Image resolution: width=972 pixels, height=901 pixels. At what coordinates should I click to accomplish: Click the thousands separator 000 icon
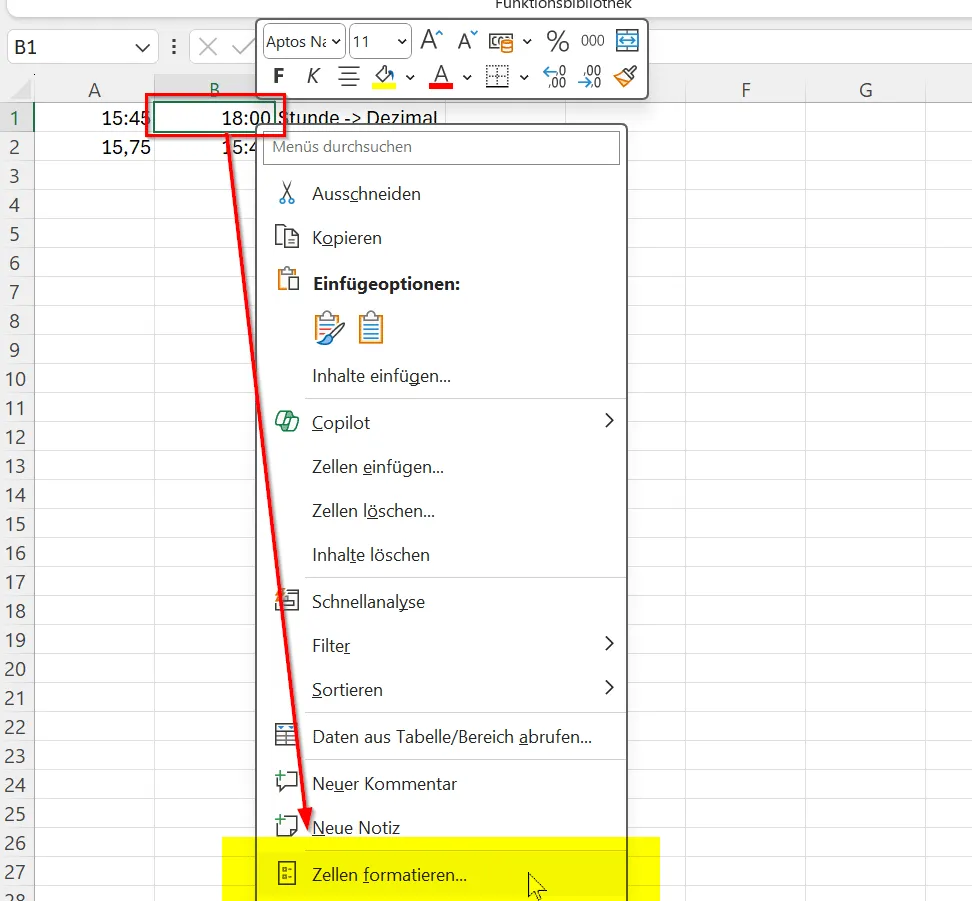coord(591,41)
